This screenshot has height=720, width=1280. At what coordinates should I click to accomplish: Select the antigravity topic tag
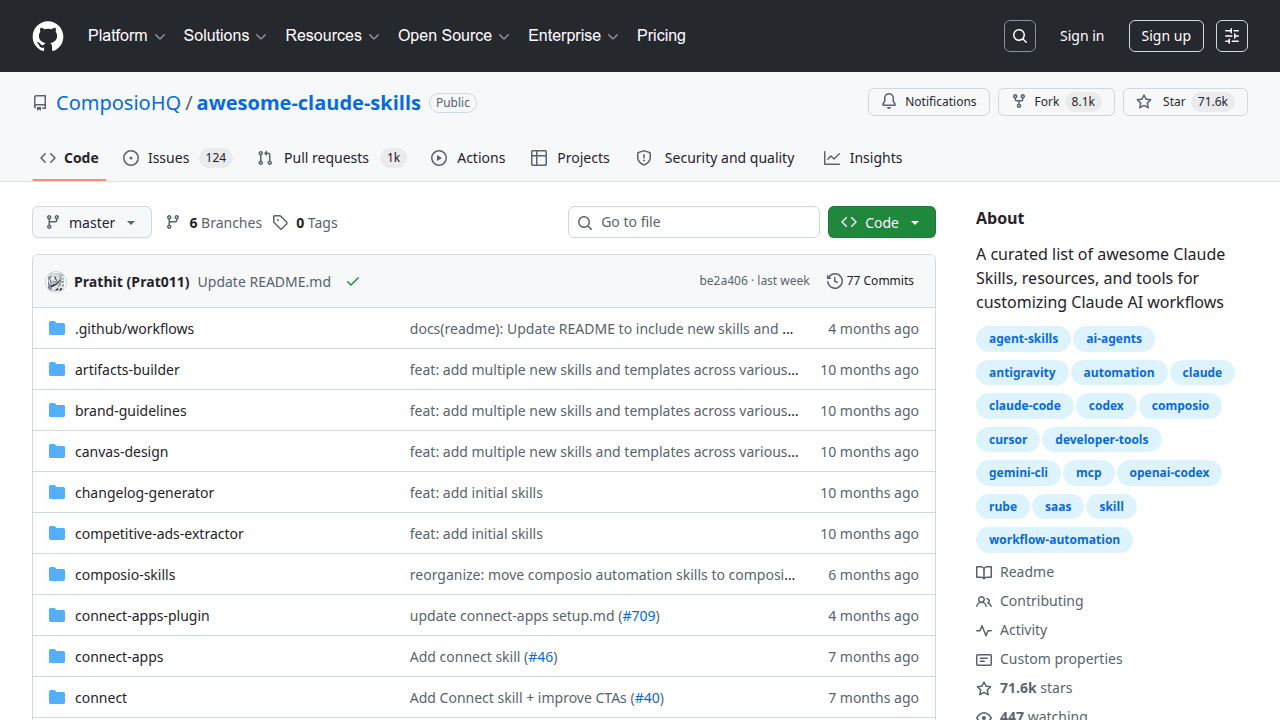tap(1022, 373)
